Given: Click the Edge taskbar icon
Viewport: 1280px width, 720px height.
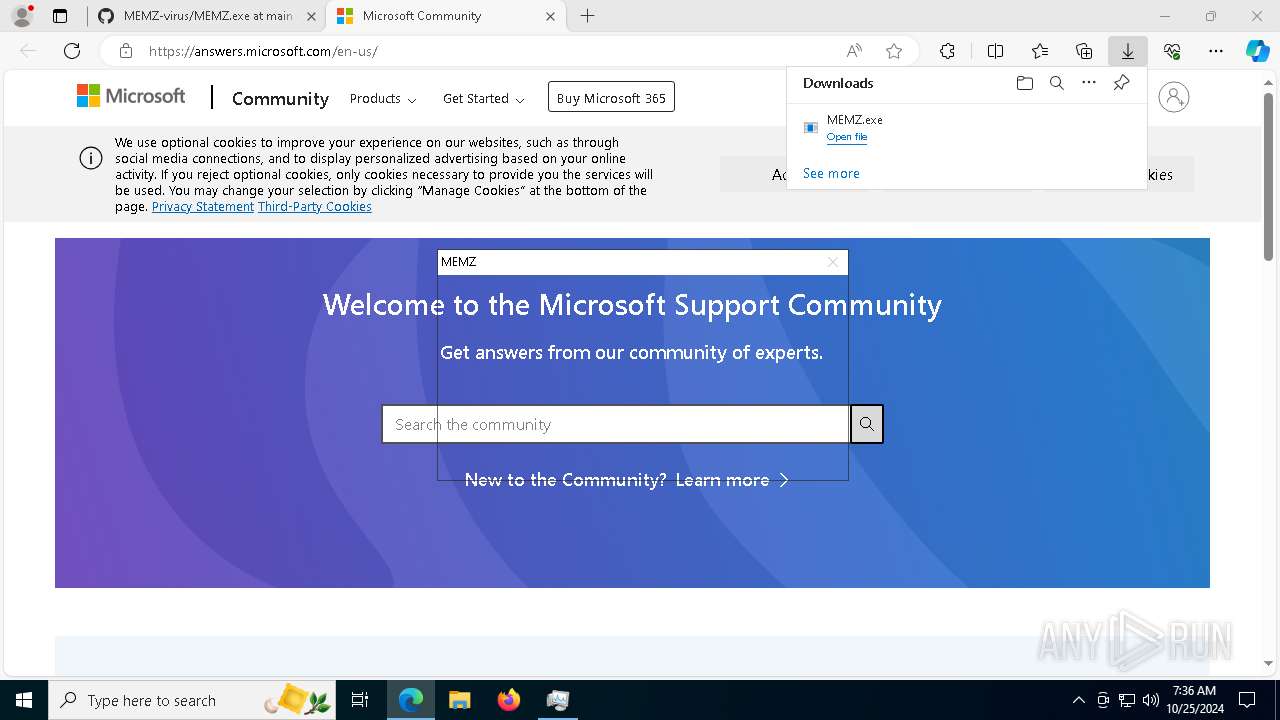Looking at the screenshot, I should [411, 700].
